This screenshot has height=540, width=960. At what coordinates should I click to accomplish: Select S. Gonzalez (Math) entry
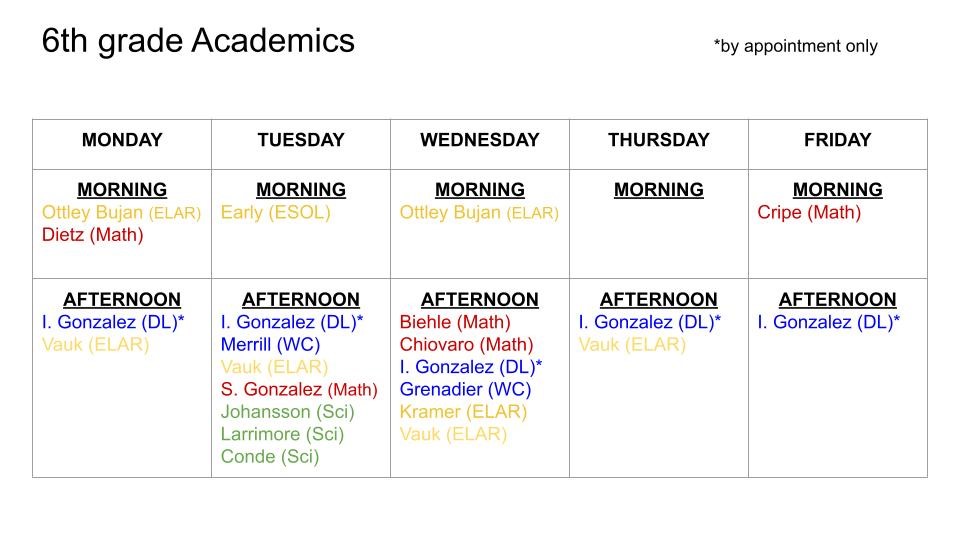point(299,389)
